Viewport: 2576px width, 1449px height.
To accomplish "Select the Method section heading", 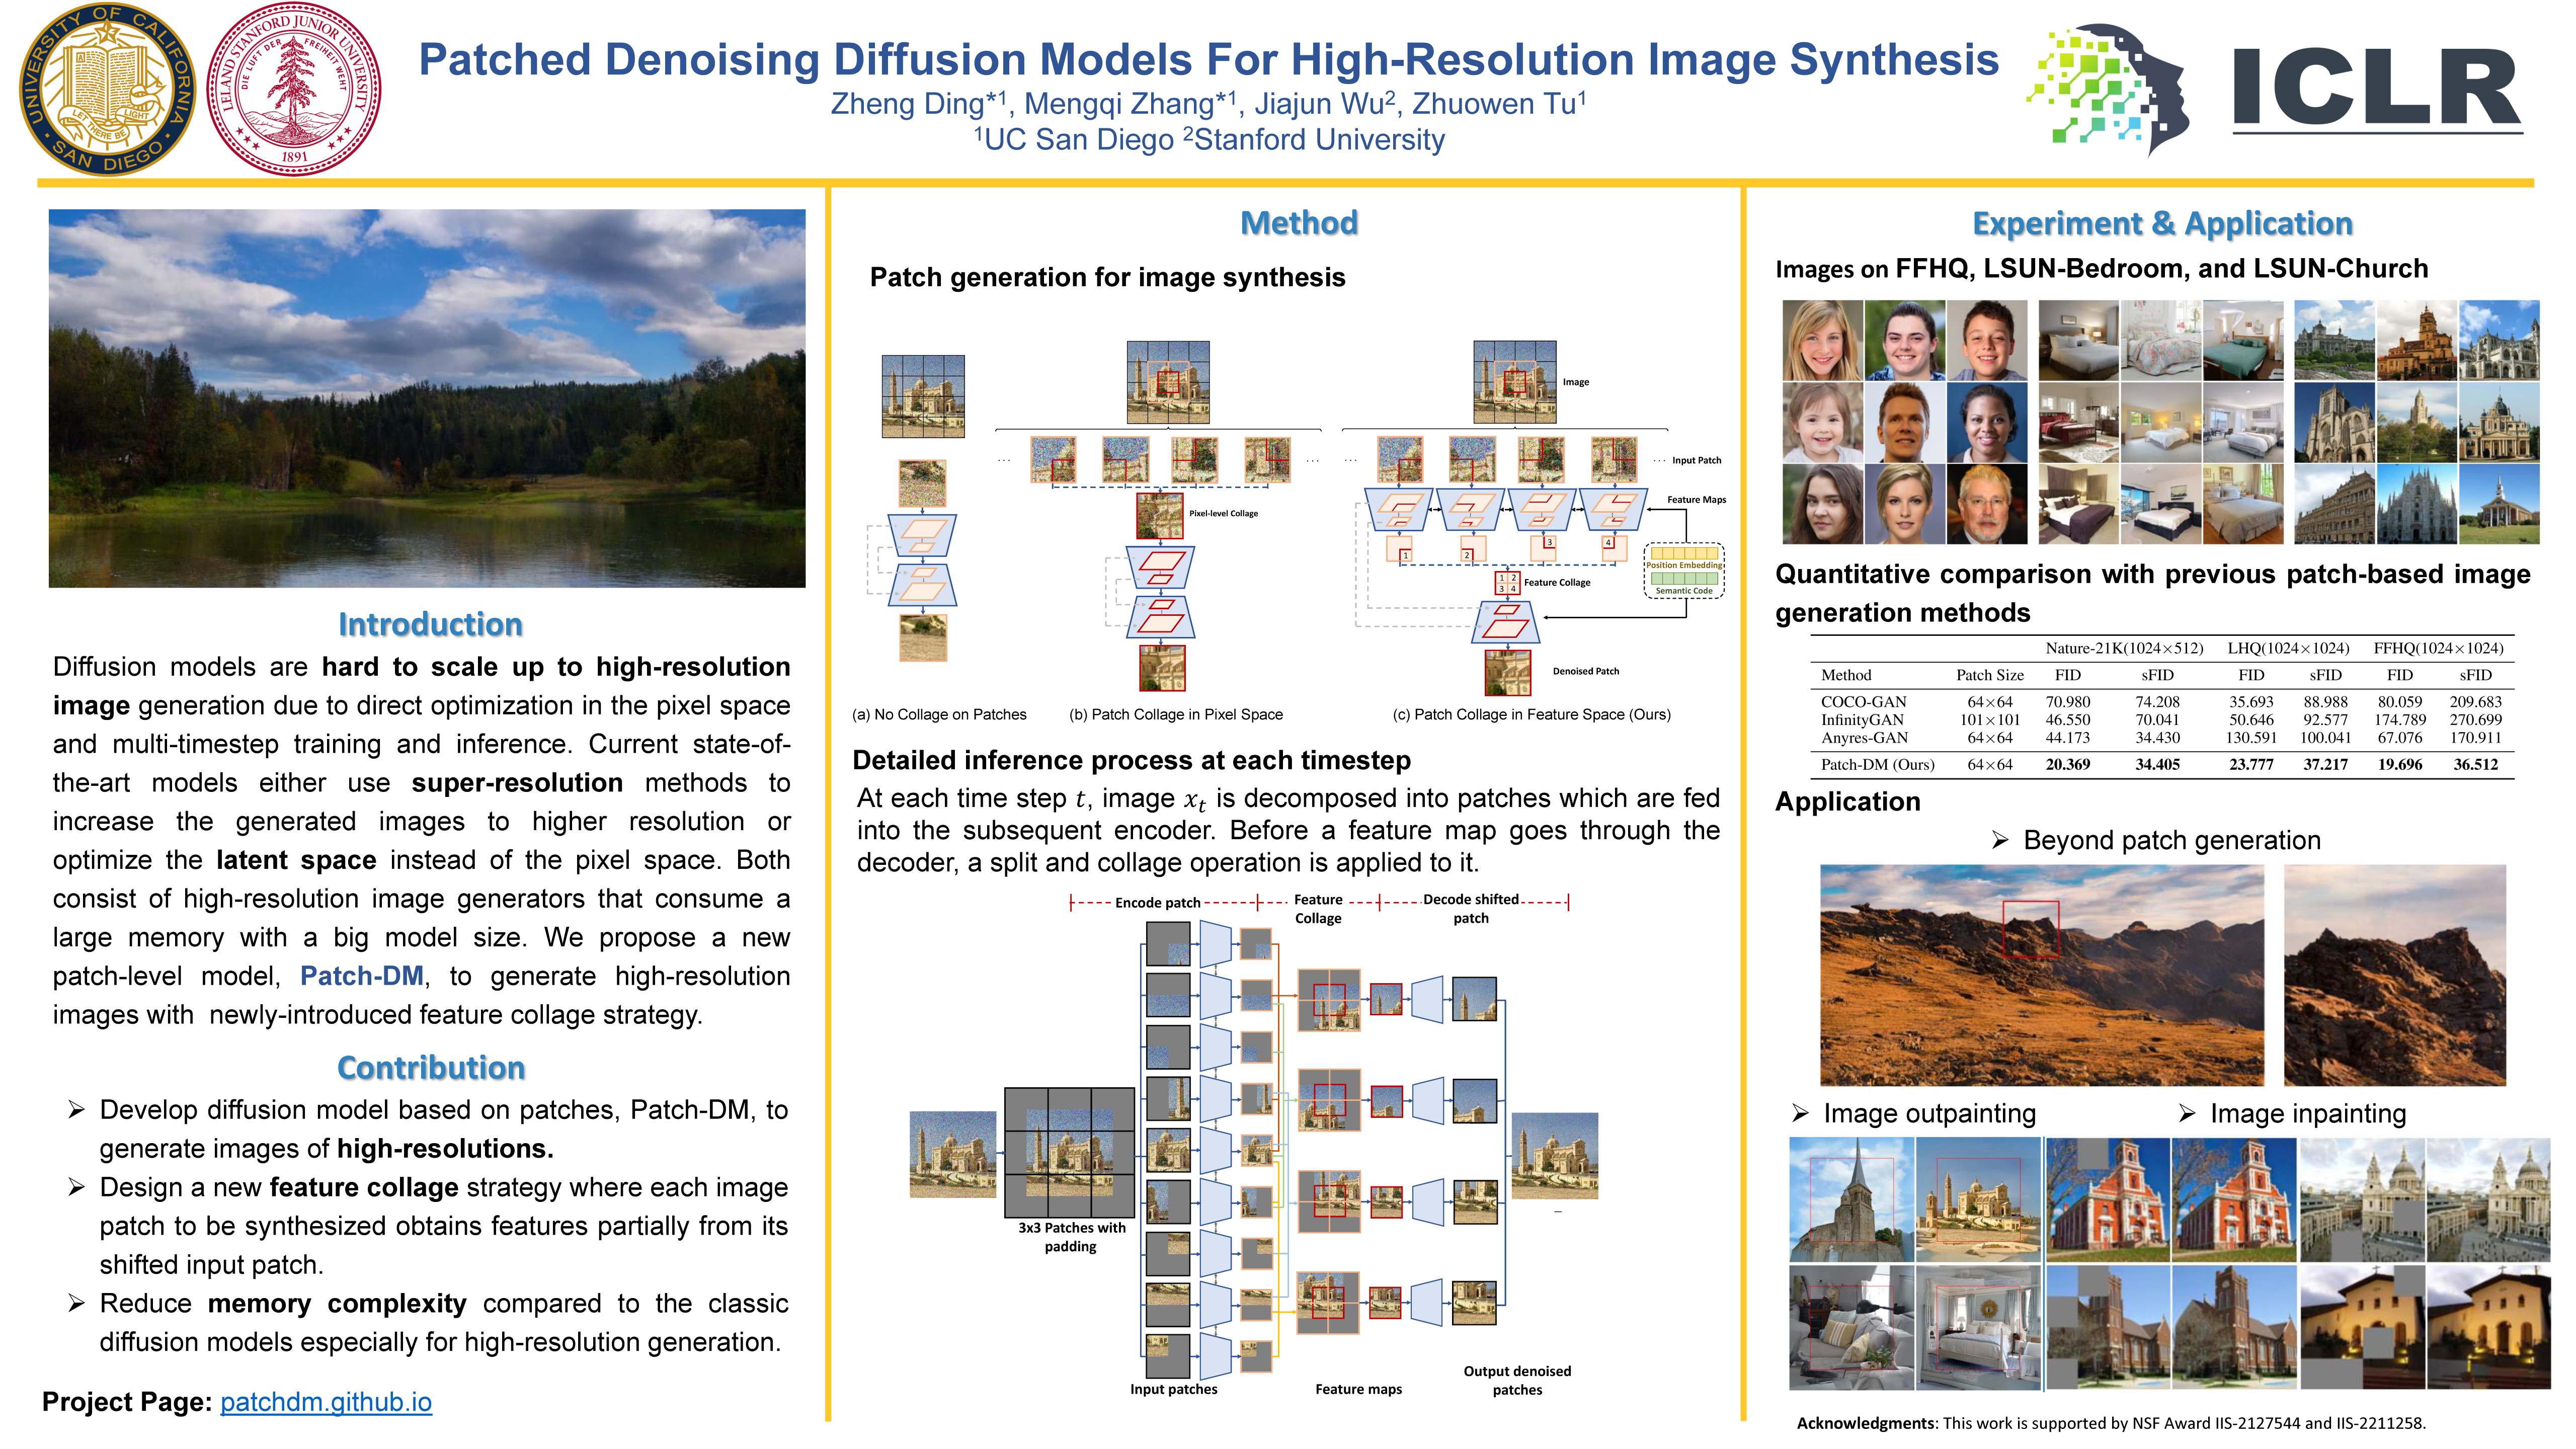I will click(1298, 223).
